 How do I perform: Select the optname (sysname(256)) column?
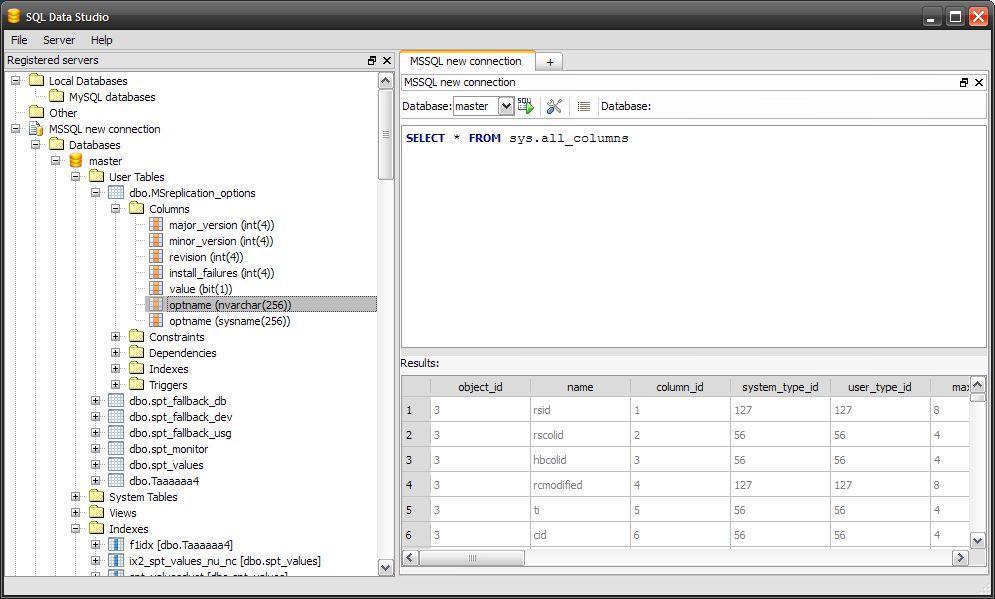229,321
